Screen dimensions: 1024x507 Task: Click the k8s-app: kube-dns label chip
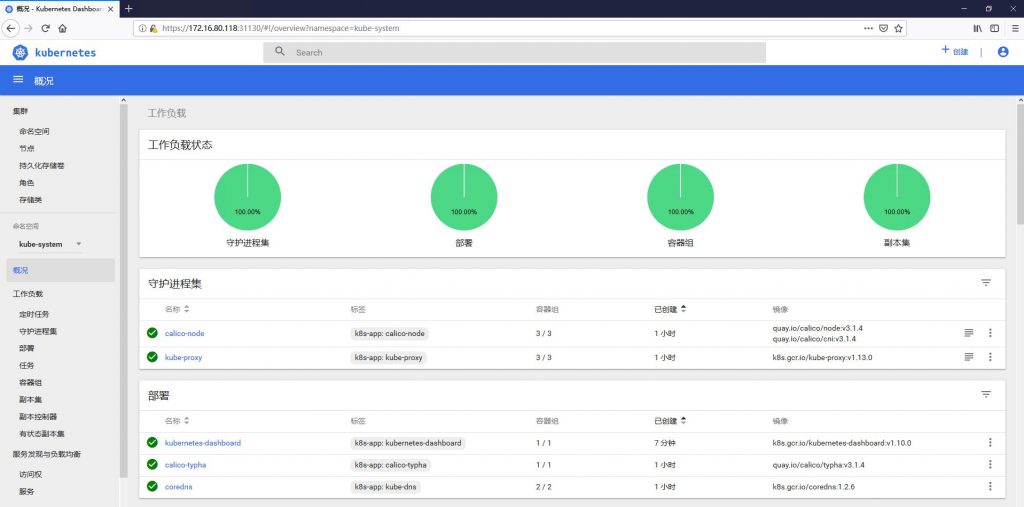coord(386,487)
